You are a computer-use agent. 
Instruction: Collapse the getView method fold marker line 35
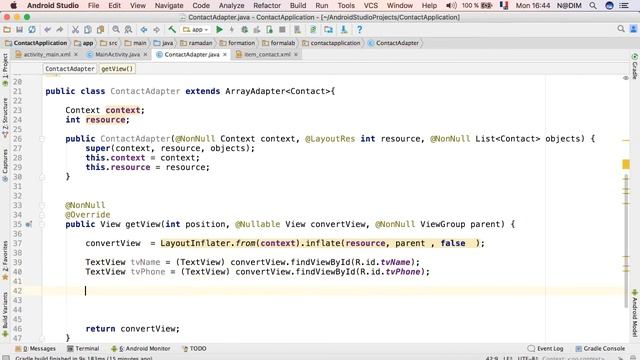42,224
